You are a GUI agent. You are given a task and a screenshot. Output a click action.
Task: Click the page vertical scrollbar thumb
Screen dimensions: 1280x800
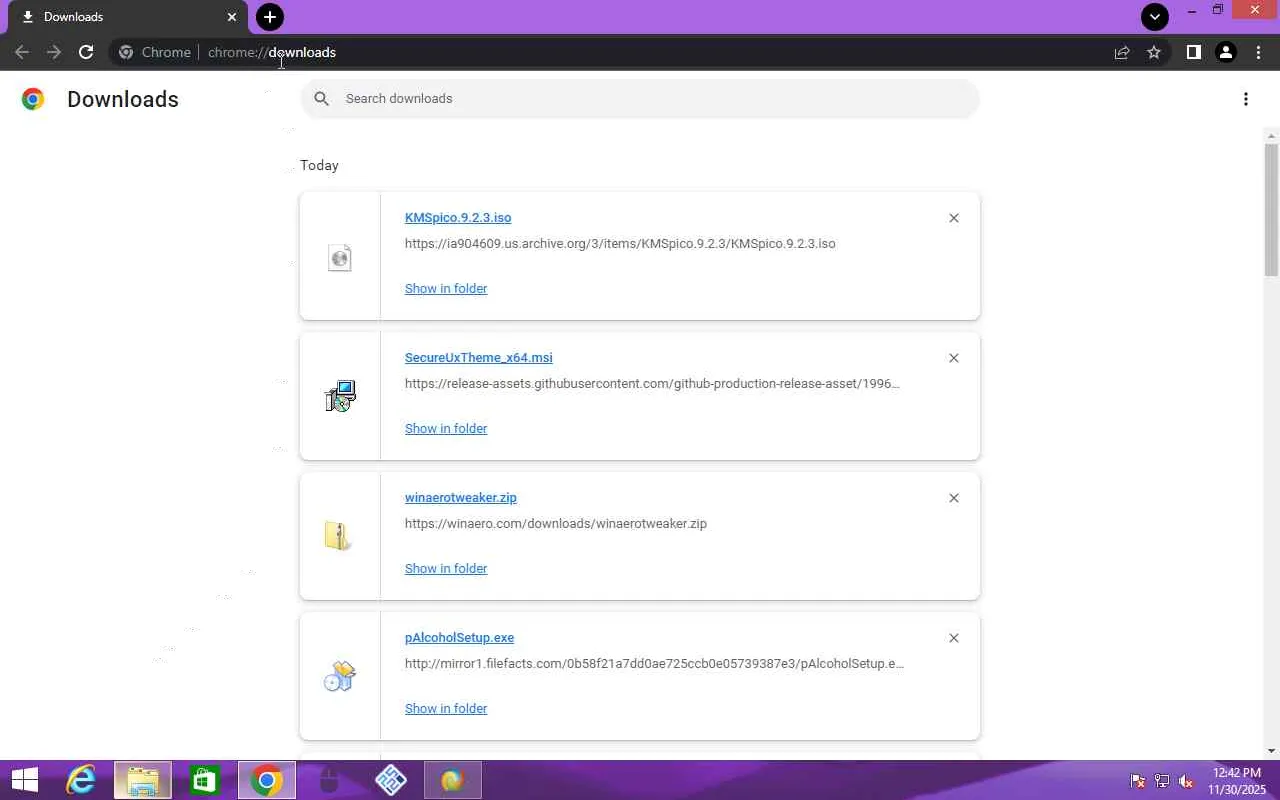1271,209
